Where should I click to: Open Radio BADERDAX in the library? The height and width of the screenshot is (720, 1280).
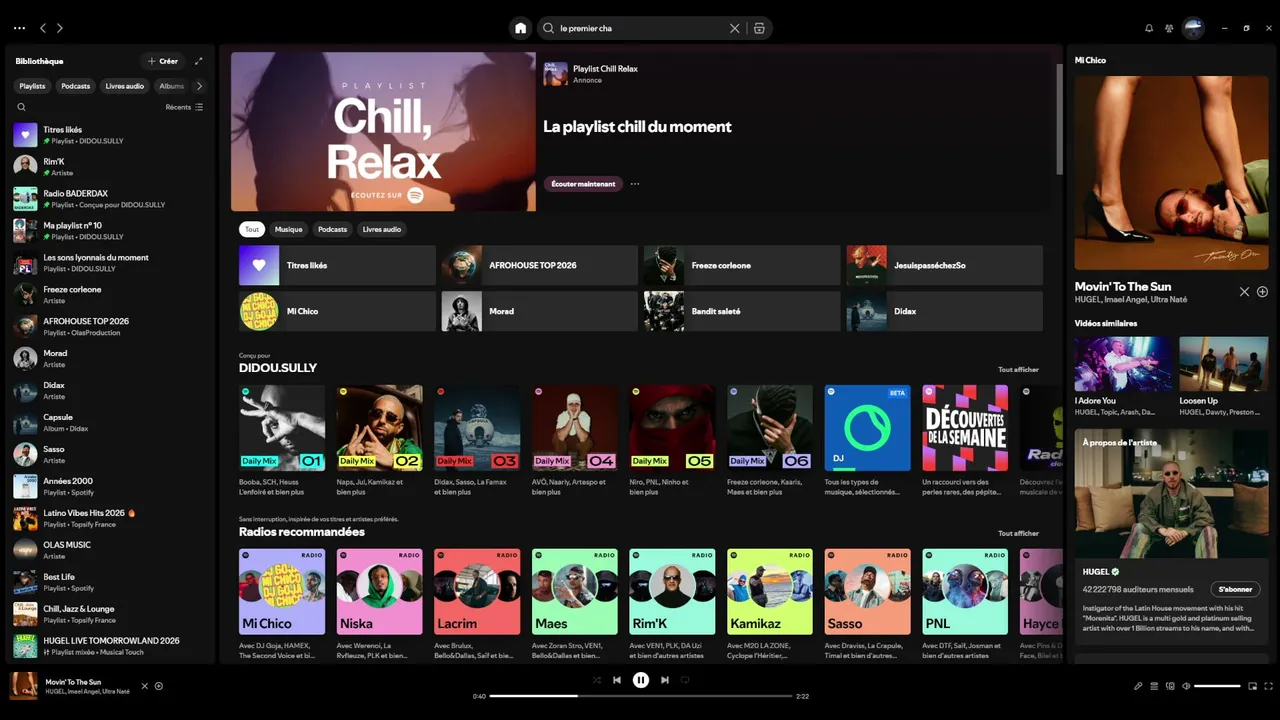[x=110, y=198]
